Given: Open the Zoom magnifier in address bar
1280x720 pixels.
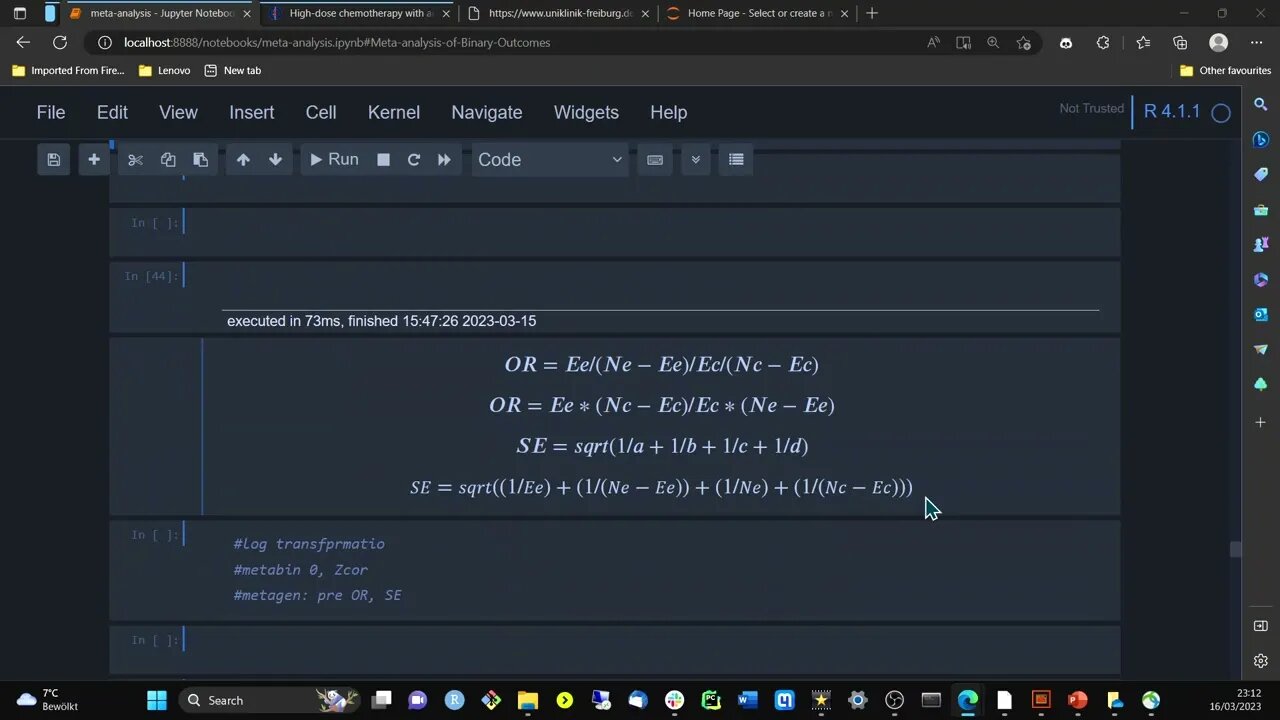Looking at the screenshot, I should [993, 43].
